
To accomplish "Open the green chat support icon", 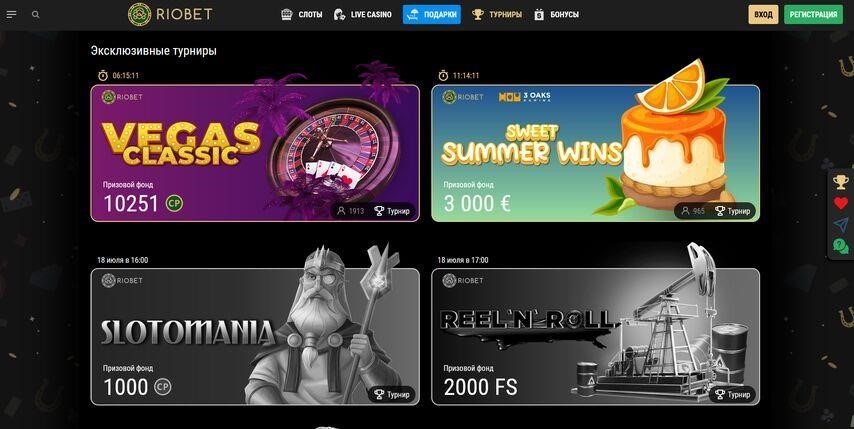I will point(841,246).
